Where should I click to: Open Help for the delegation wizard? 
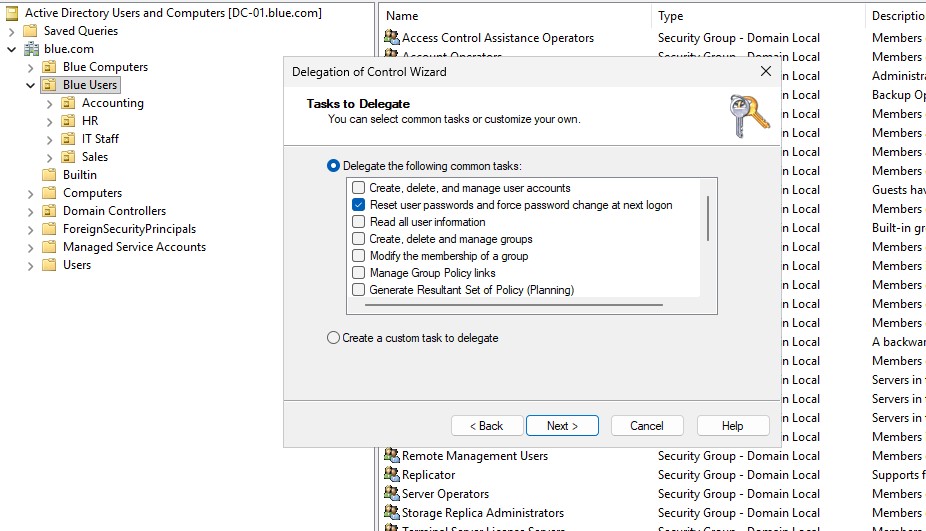tap(733, 426)
